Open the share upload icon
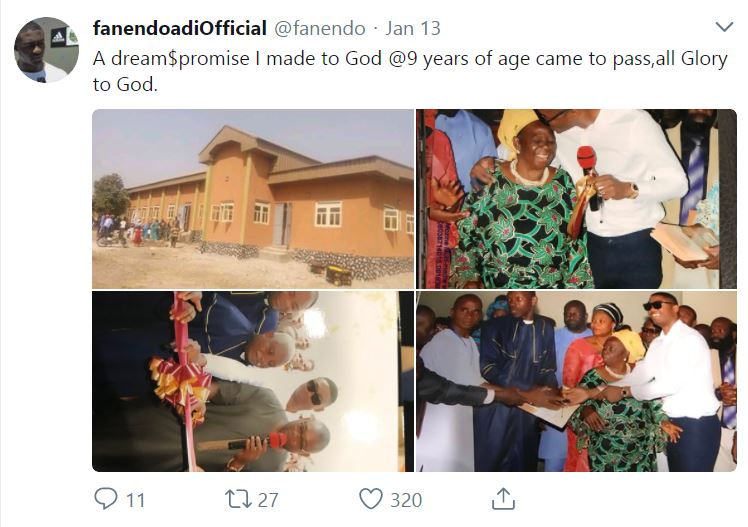The image size is (748, 527). point(504,498)
